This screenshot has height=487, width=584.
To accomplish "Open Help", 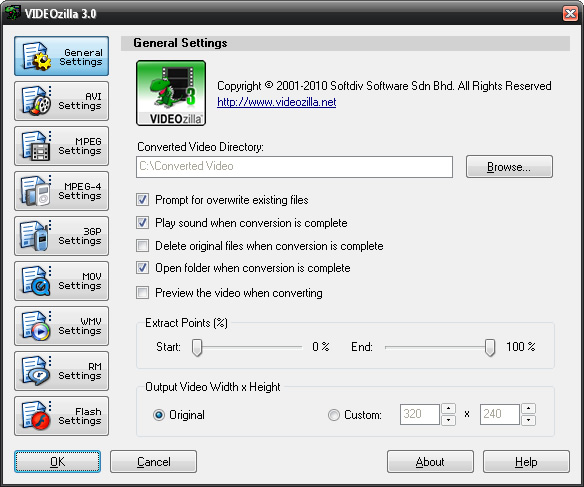I will [526, 462].
